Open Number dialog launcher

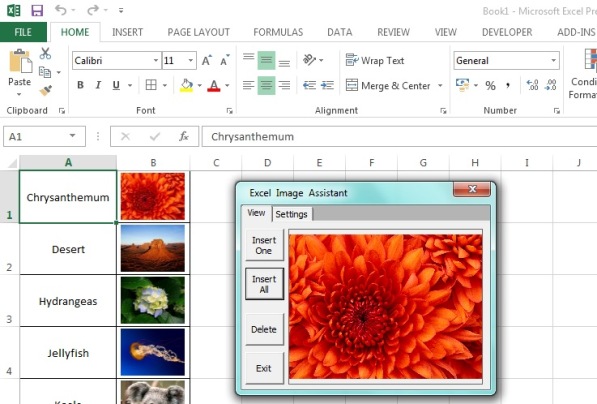pos(557,111)
